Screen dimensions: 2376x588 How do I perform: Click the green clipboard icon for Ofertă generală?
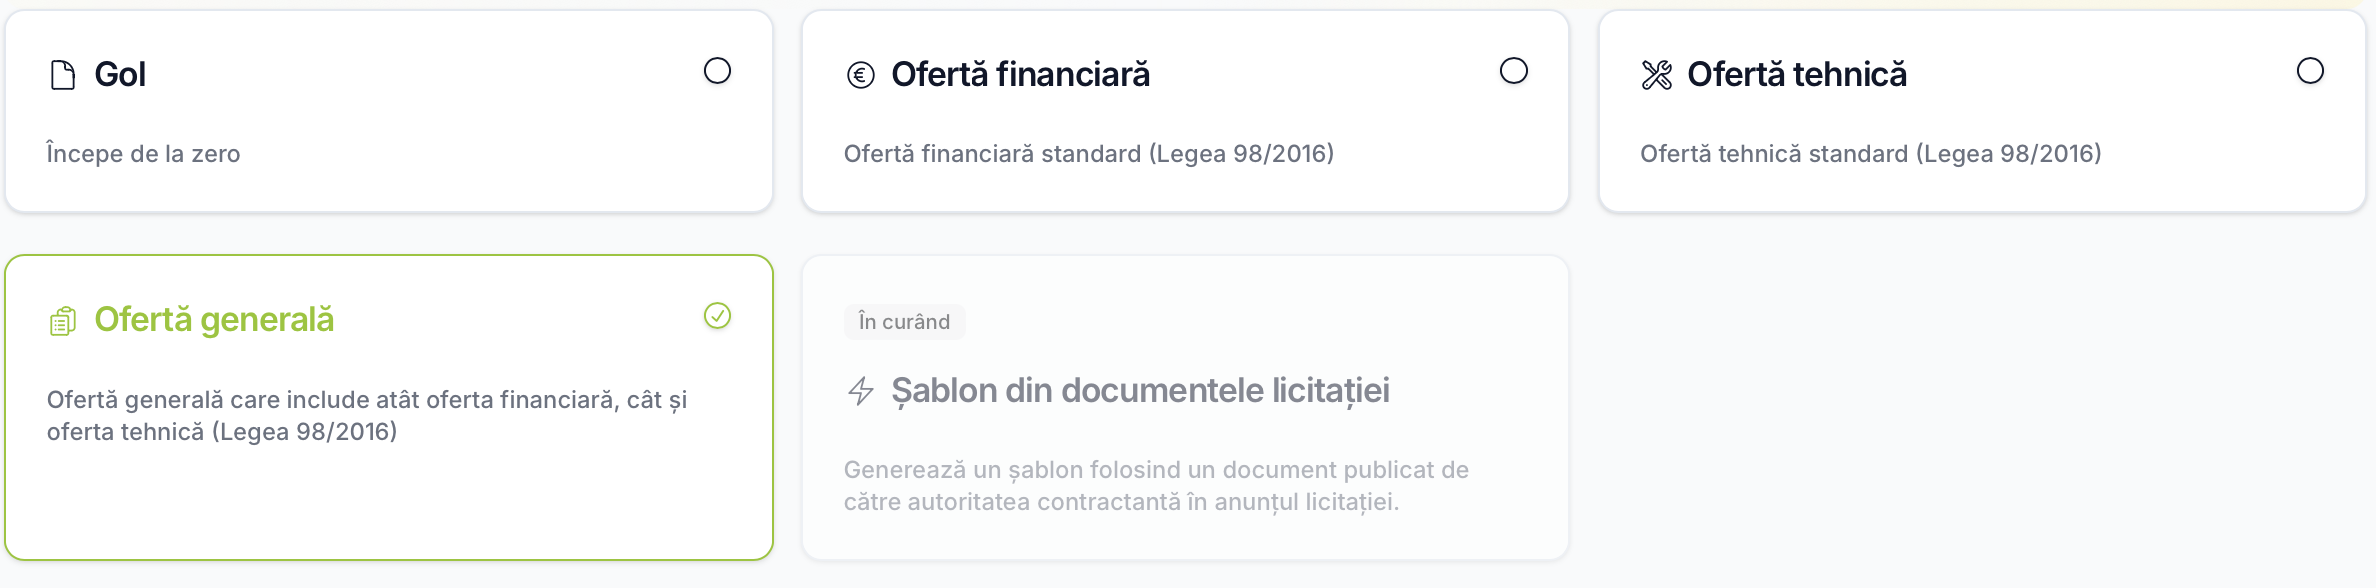click(63, 321)
